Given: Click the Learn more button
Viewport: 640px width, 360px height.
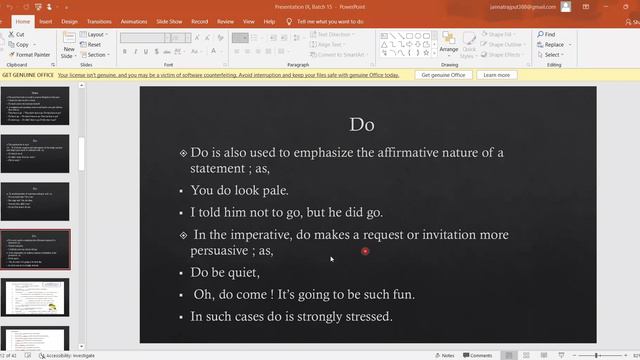Looking at the screenshot, I should [496, 75].
